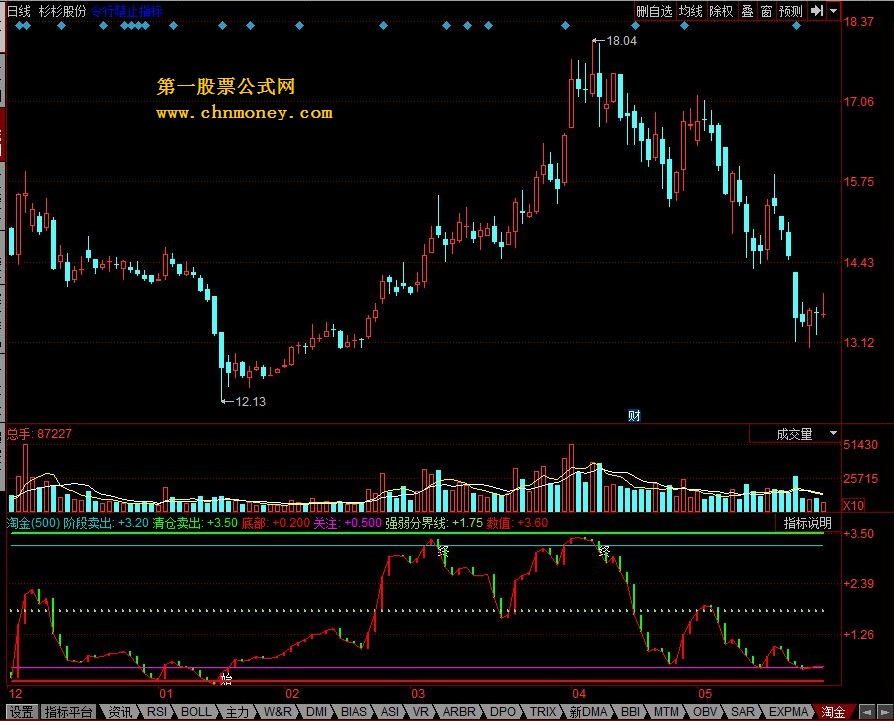Switch to the VR indicator tab

click(x=420, y=712)
